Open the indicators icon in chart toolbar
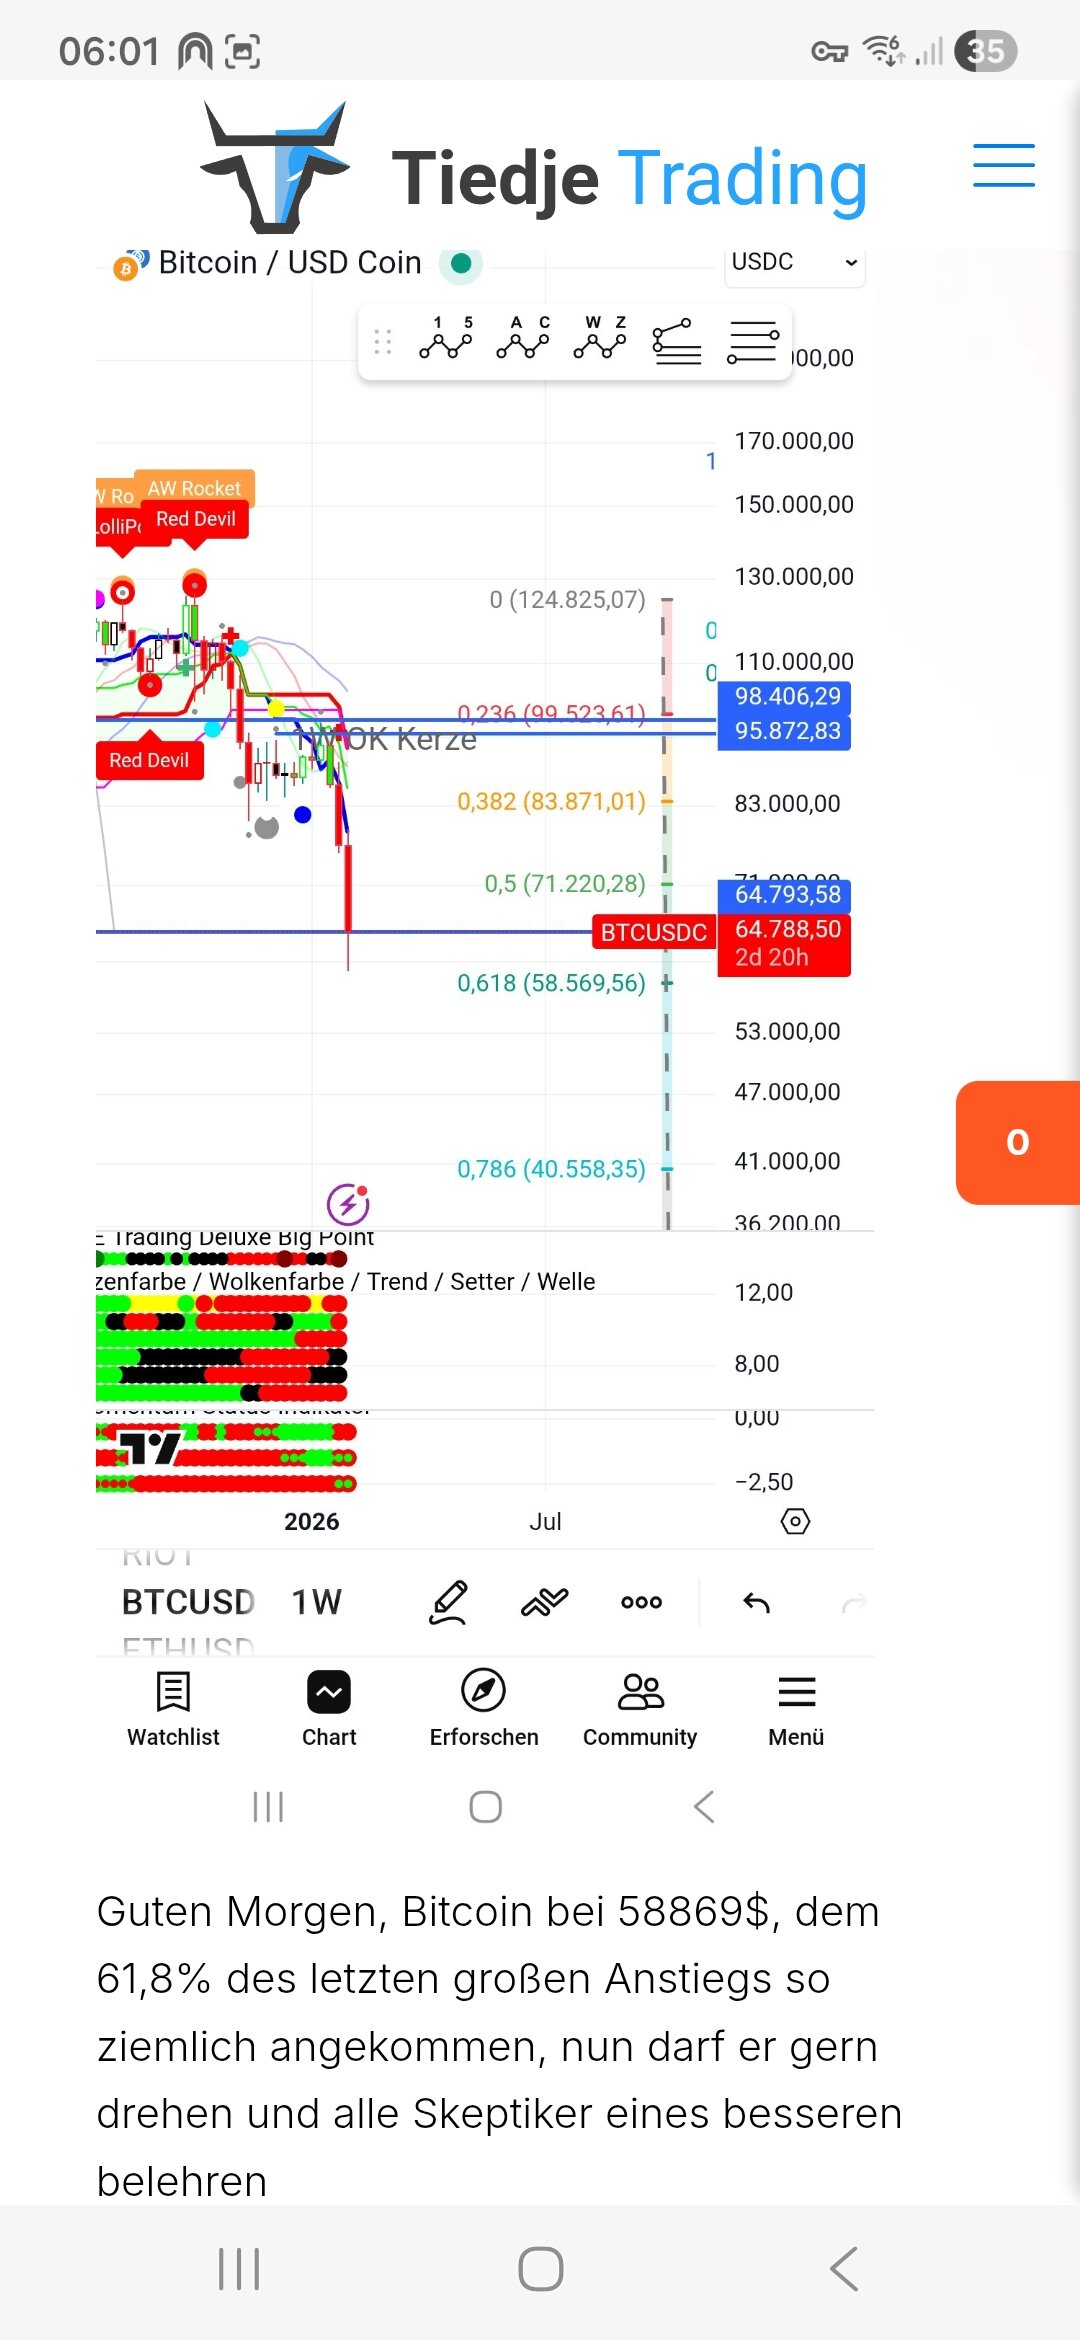The image size is (1080, 2340). pyautogui.click(x=545, y=1602)
